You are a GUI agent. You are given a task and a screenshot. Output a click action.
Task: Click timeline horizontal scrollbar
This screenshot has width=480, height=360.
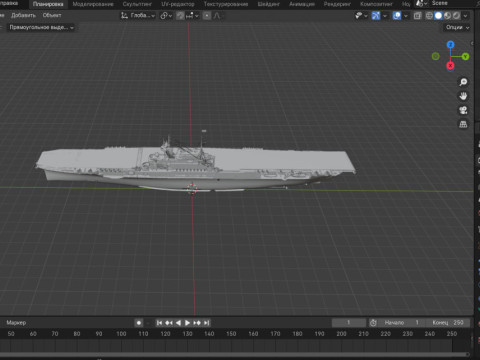point(233,354)
